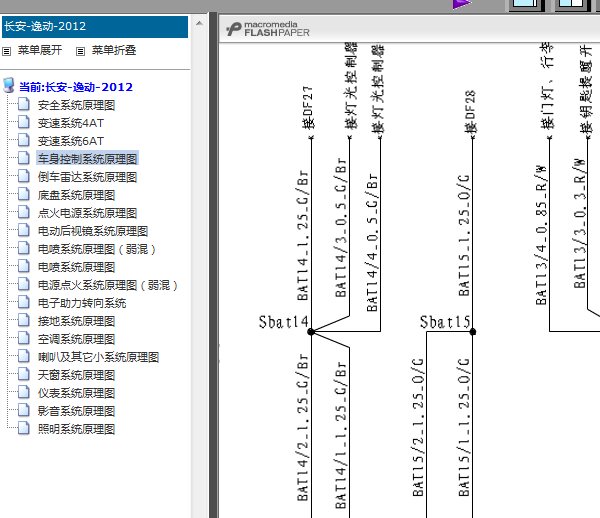Open 喇叭及其它小系统原理图 diagram
This screenshot has width=600, height=518.
point(98,357)
